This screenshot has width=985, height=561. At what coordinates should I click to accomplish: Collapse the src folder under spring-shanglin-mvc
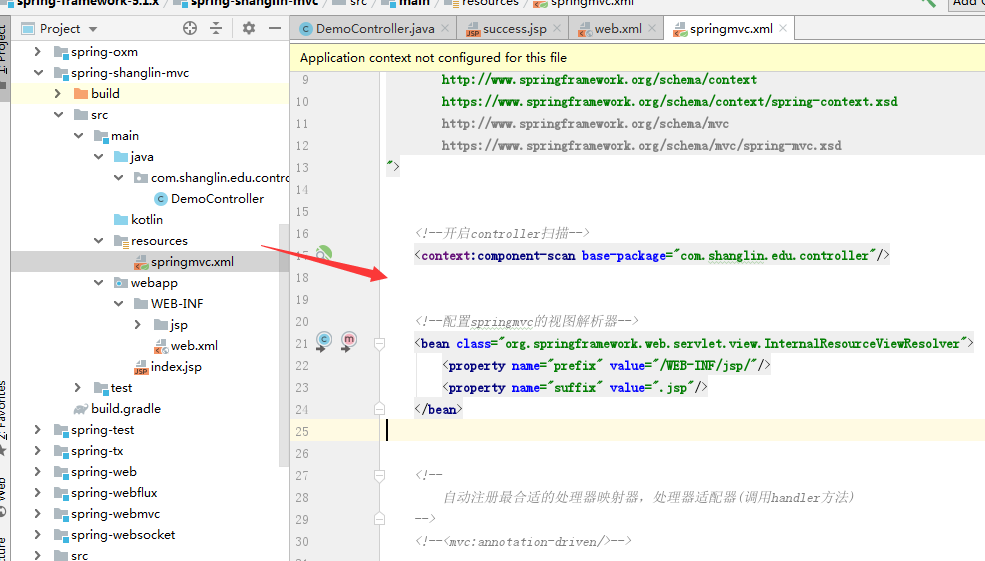(58, 115)
